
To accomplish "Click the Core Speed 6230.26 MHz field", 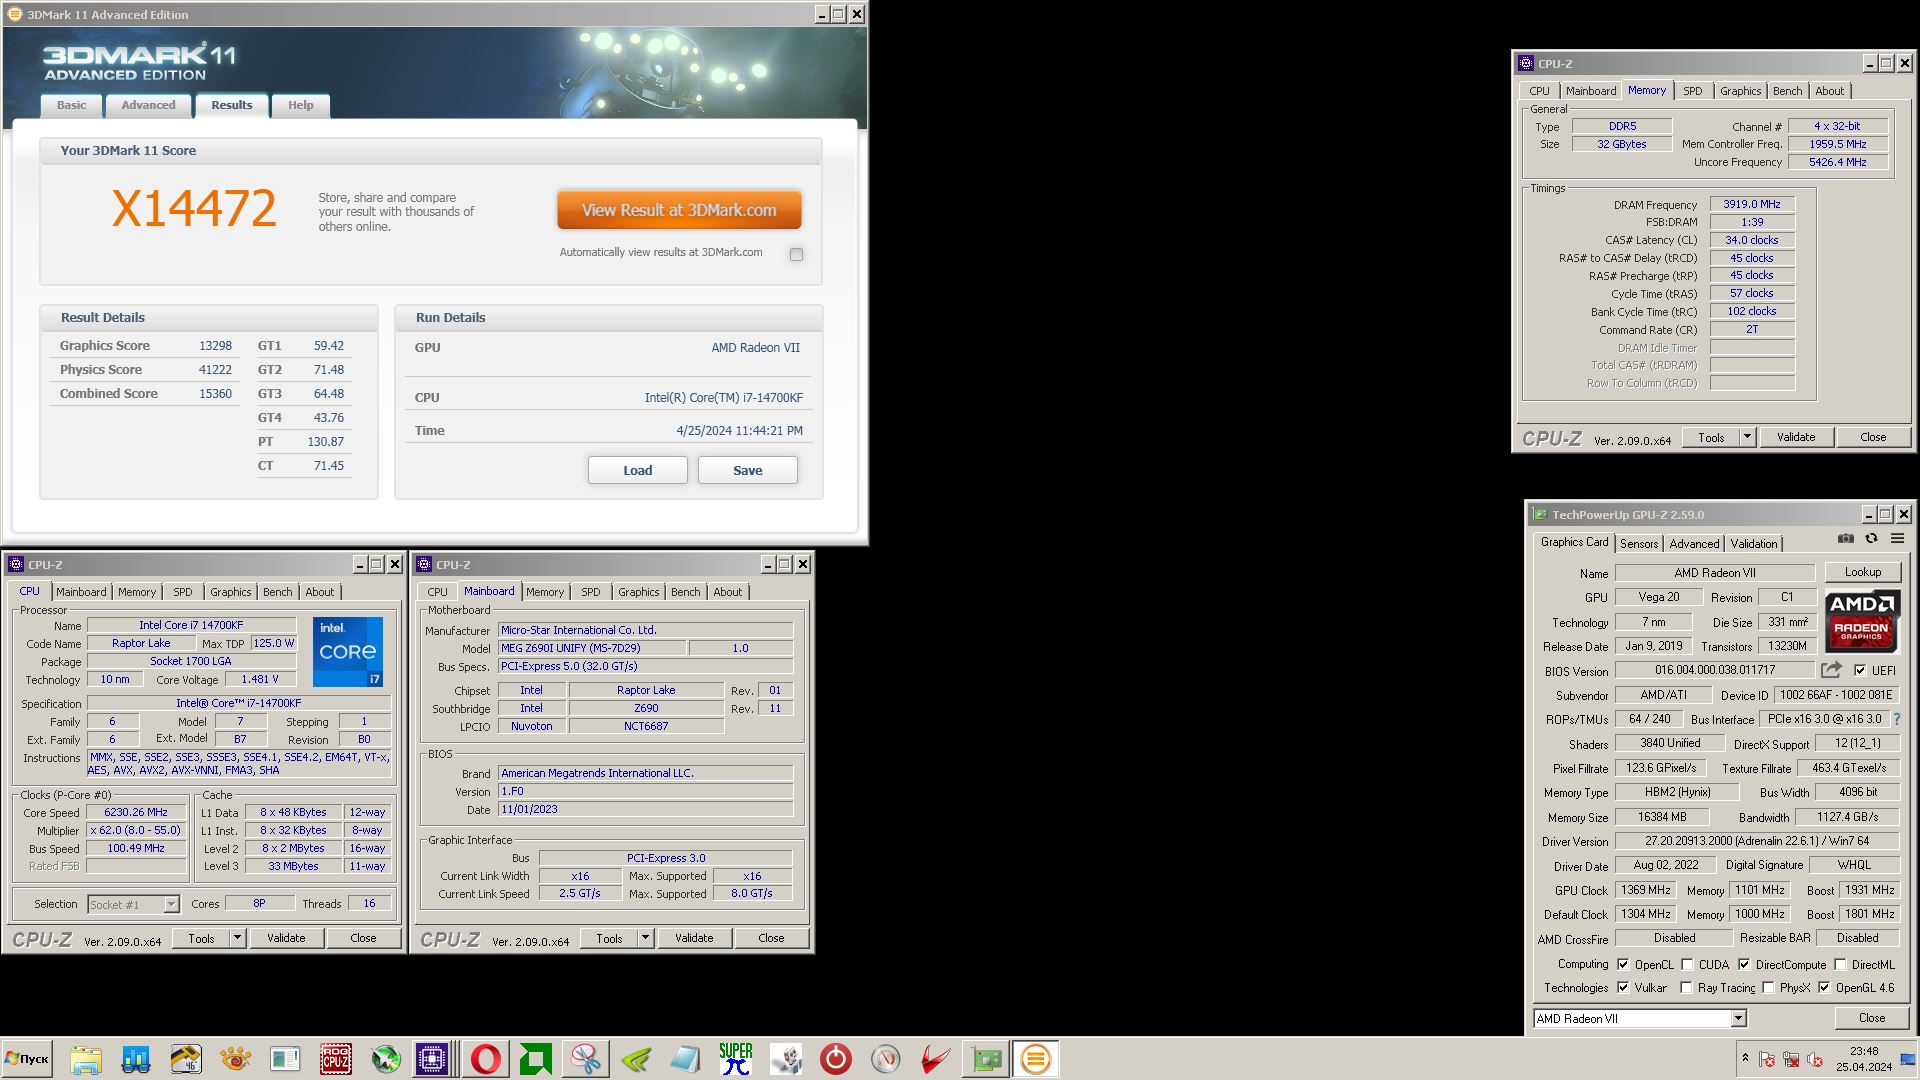I will pyautogui.click(x=136, y=812).
